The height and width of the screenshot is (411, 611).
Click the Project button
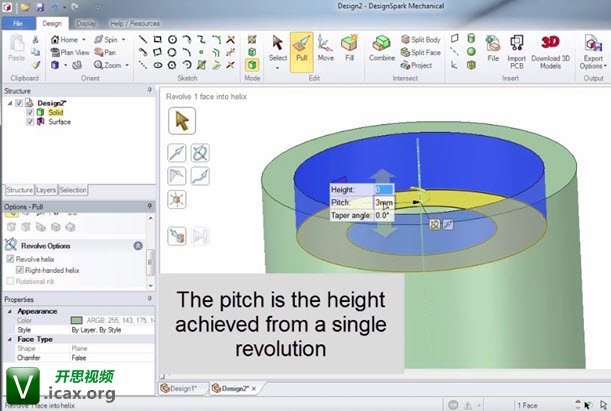(417, 65)
